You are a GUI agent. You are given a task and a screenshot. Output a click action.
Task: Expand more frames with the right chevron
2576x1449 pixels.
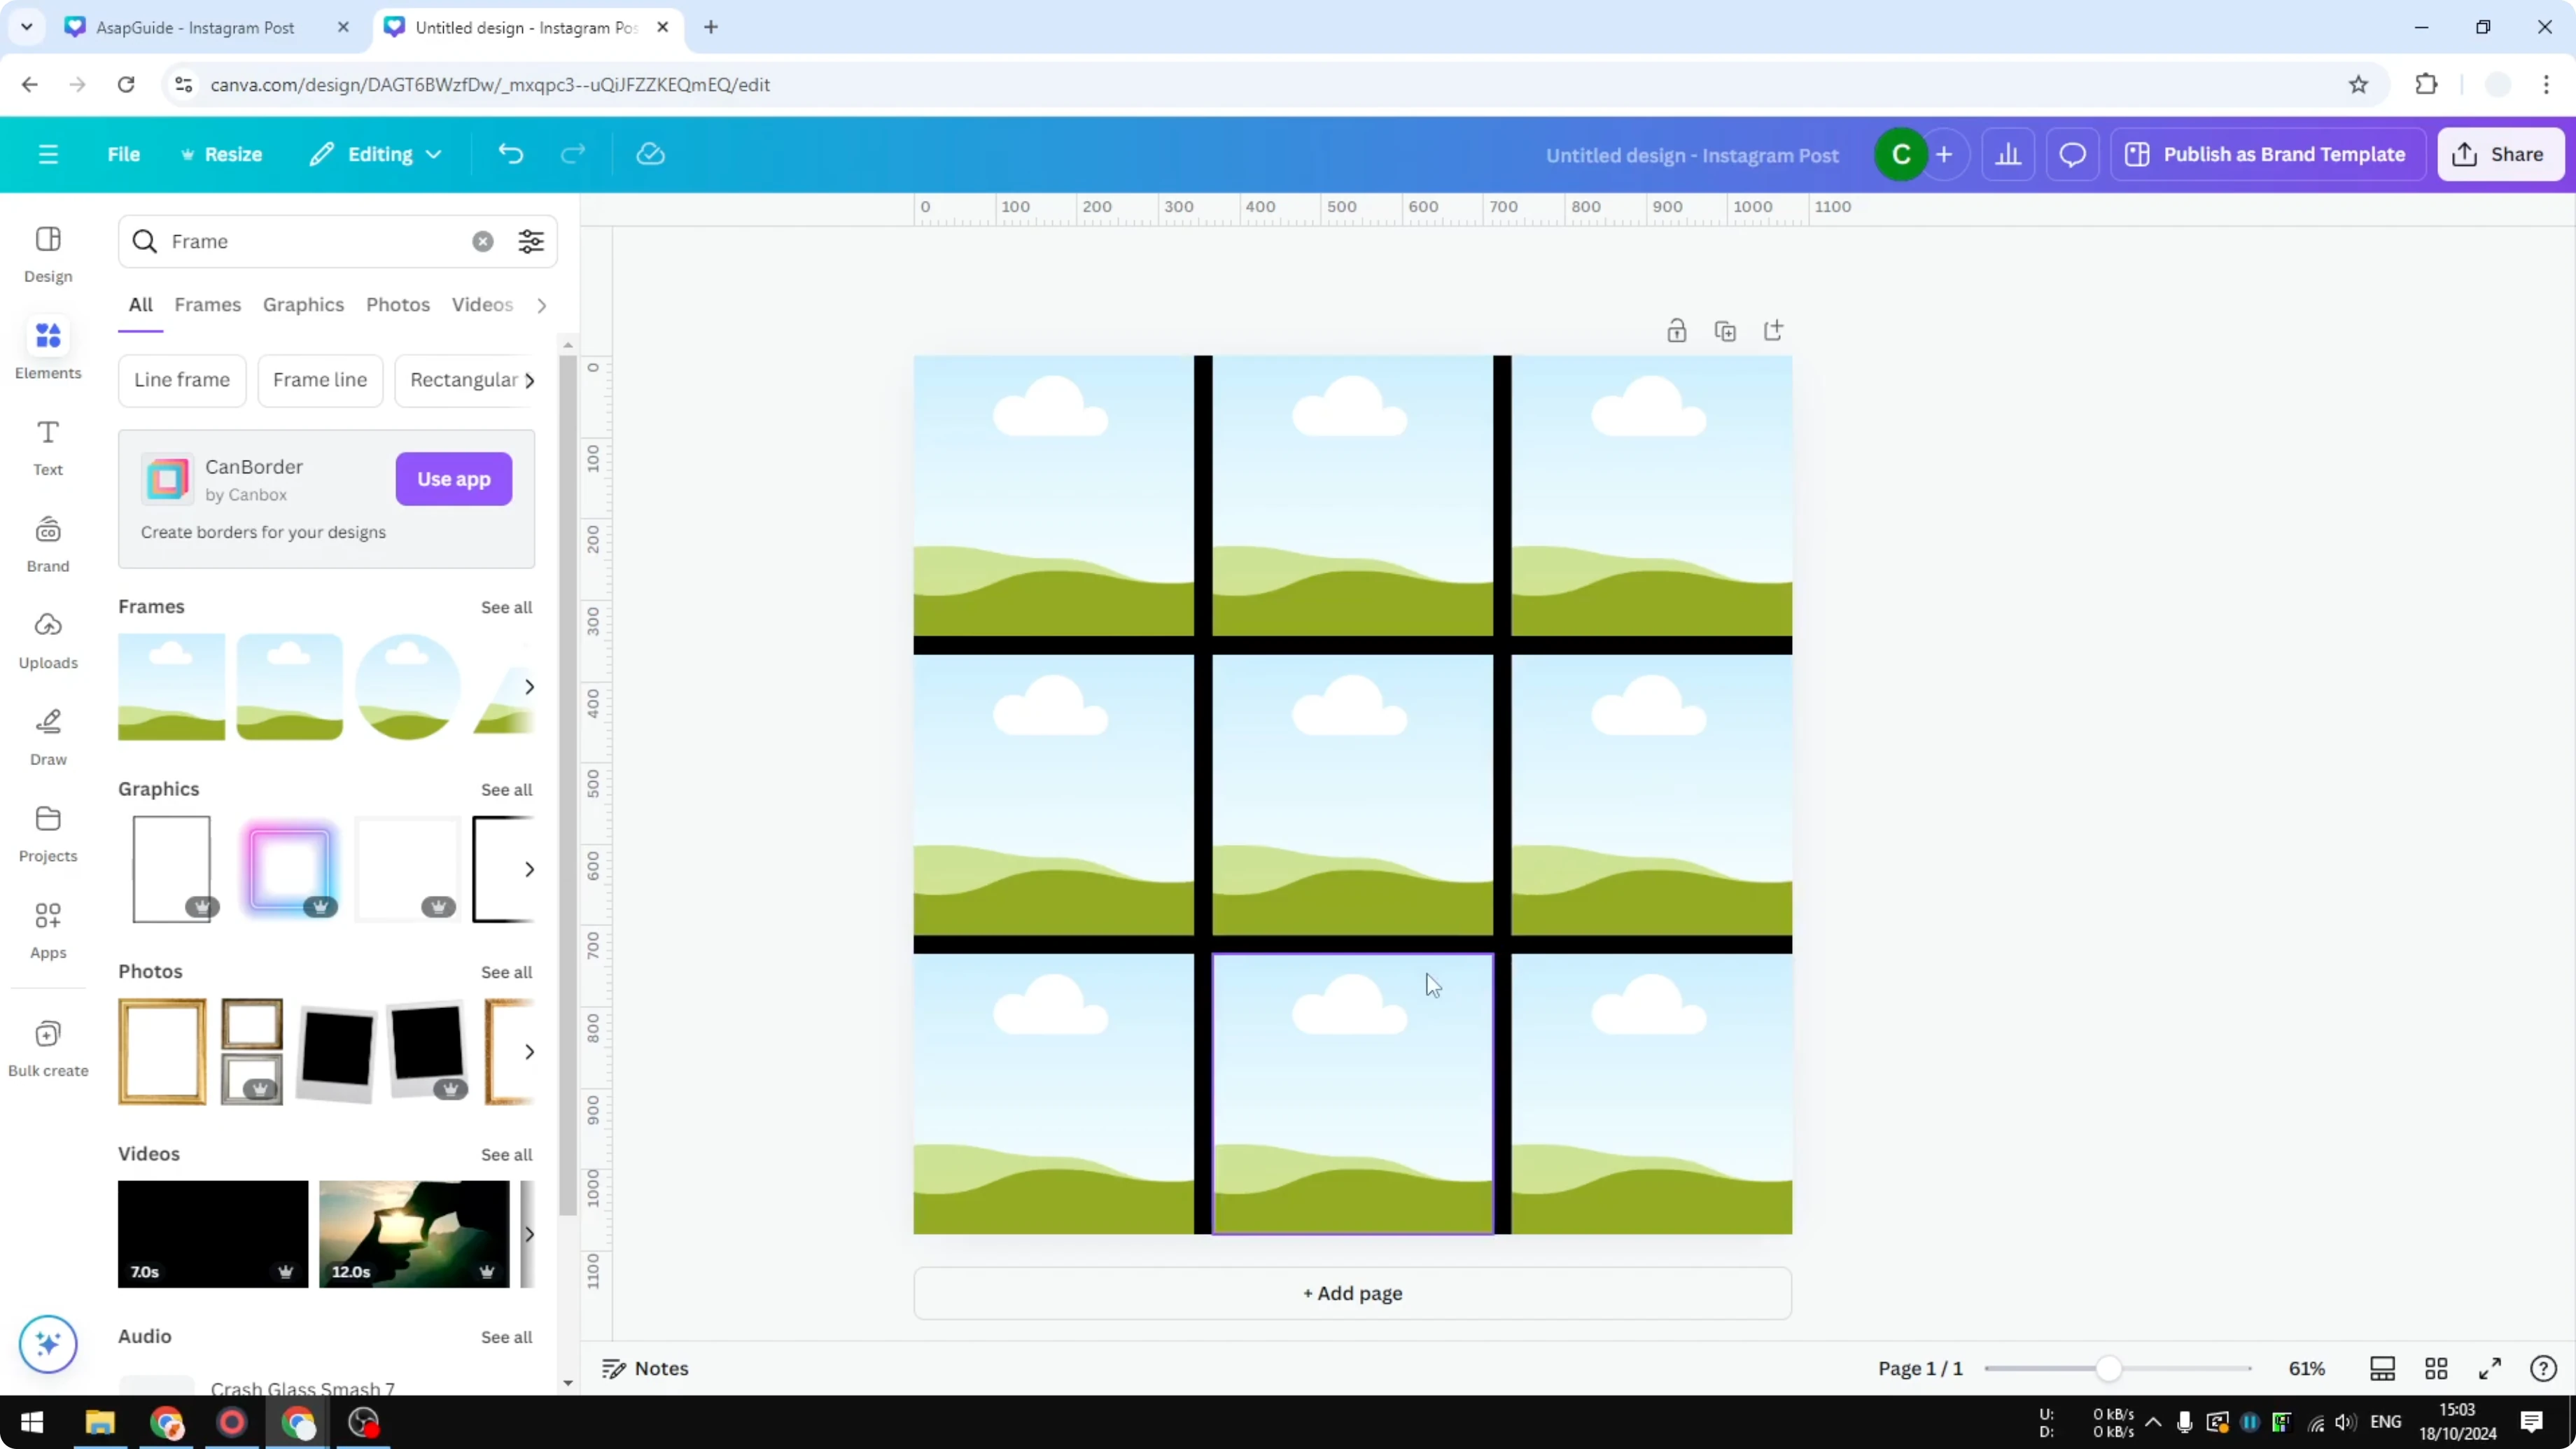click(529, 686)
